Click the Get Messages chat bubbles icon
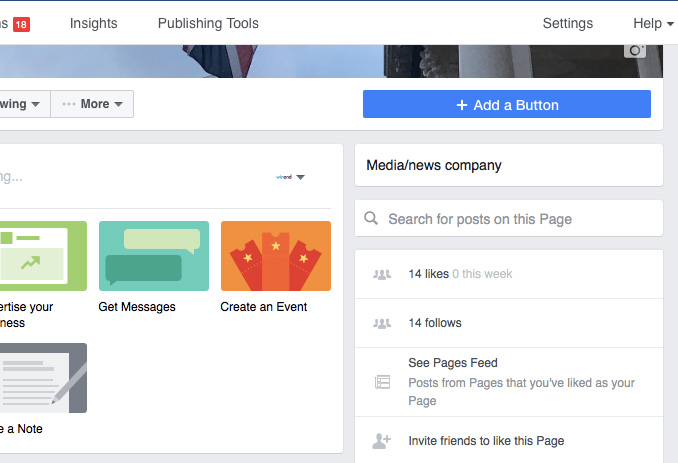 (154, 256)
